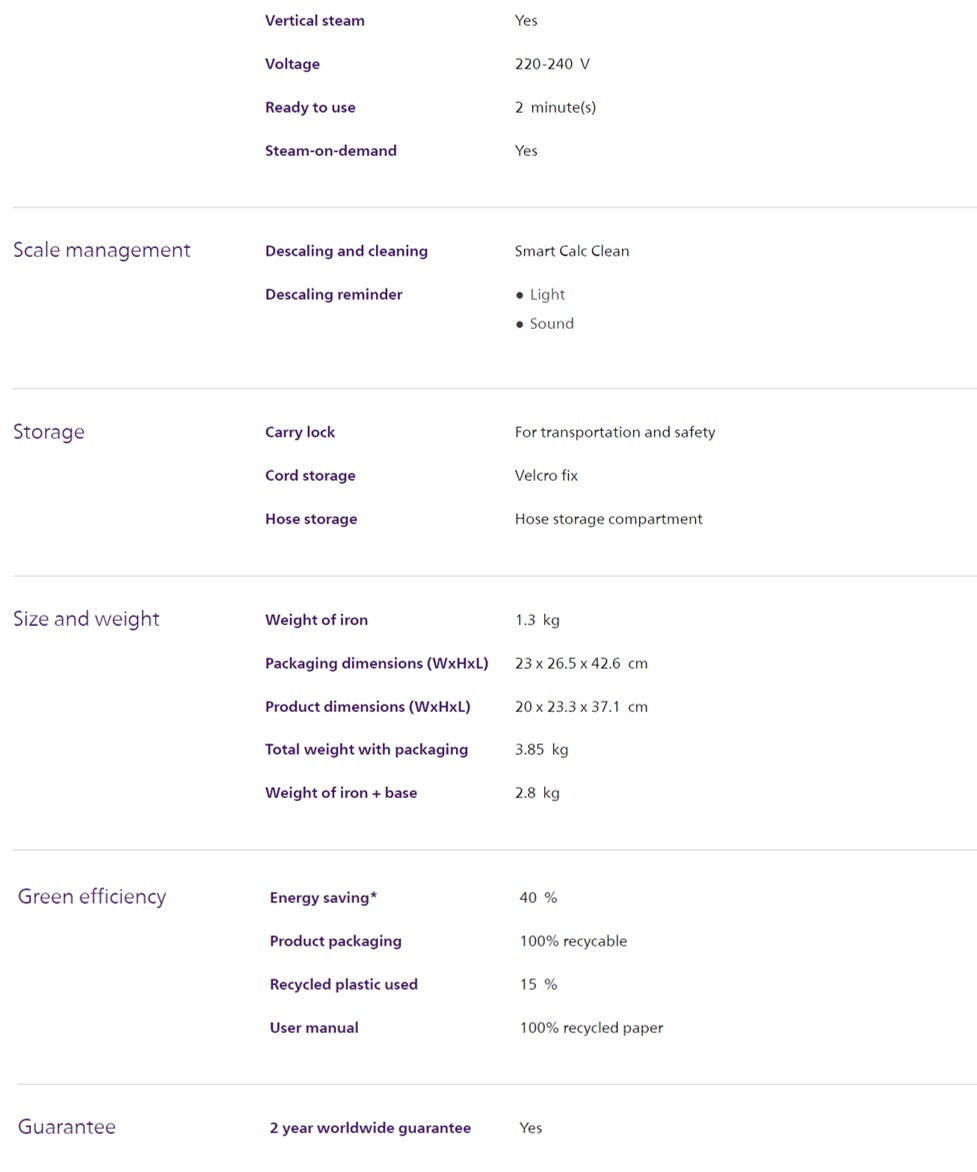Click the 2 year worldwide guarantee label

(x=370, y=1128)
